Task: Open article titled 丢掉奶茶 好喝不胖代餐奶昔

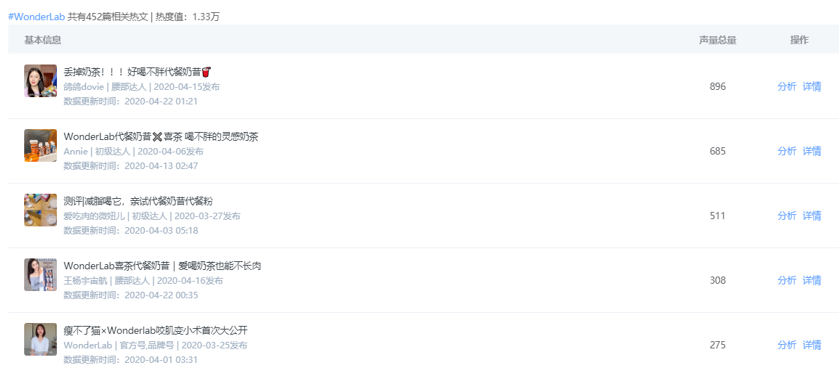Action: click(138, 72)
